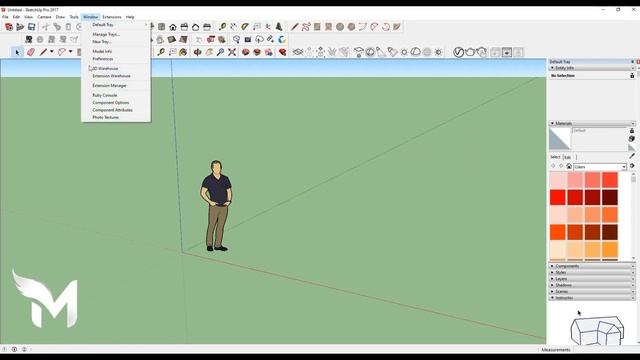Open Preferences from Window menu
This screenshot has width=640, height=360.
[116, 59]
